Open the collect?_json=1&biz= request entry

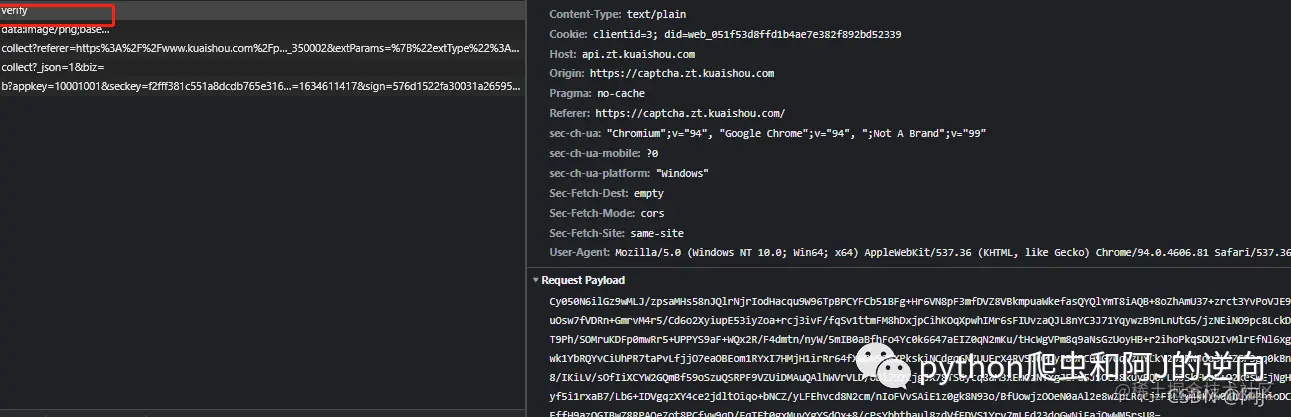pos(262,67)
